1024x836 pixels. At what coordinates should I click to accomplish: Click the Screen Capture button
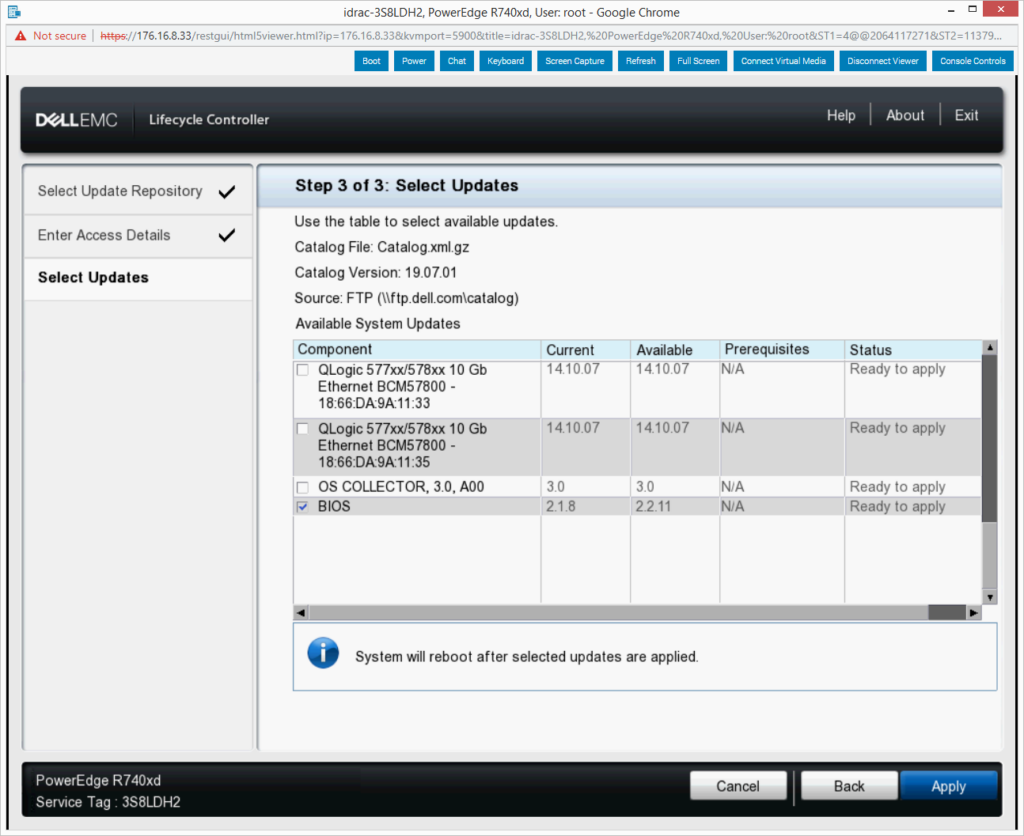[575, 61]
